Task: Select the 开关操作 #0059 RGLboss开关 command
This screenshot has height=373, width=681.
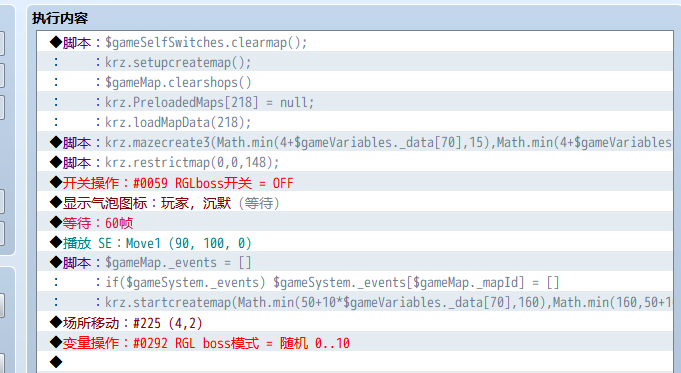Action: (355, 182)
